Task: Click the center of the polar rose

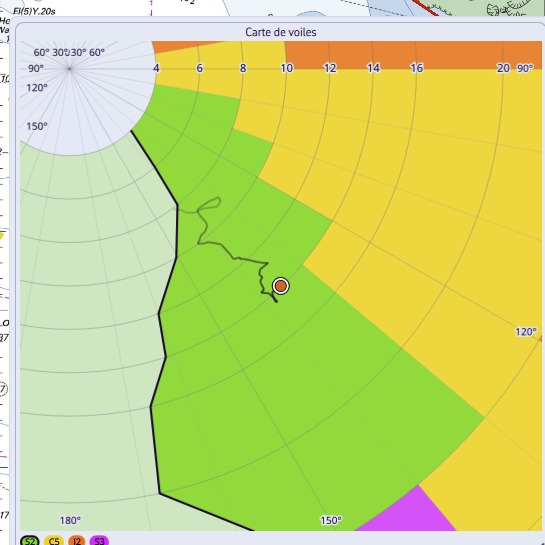Action: click(x=70, y=69)
